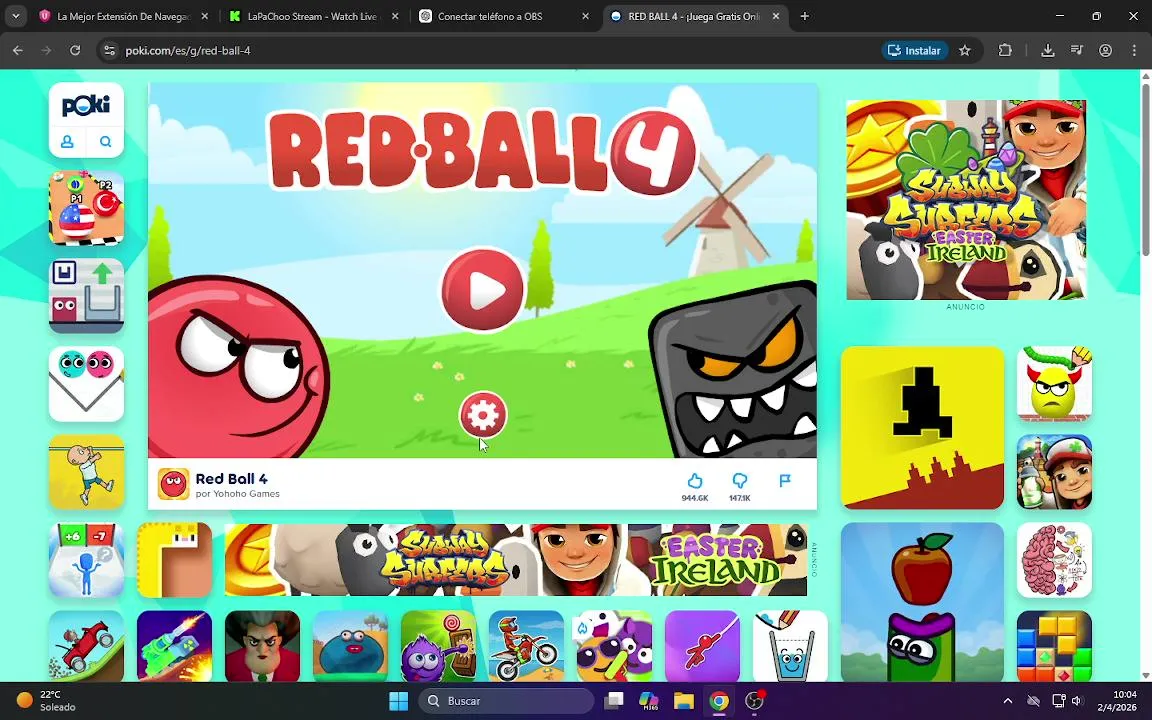Open the purple cat with sunglasses game thumbnail
1152x720 pixels.
click(614, 646)
